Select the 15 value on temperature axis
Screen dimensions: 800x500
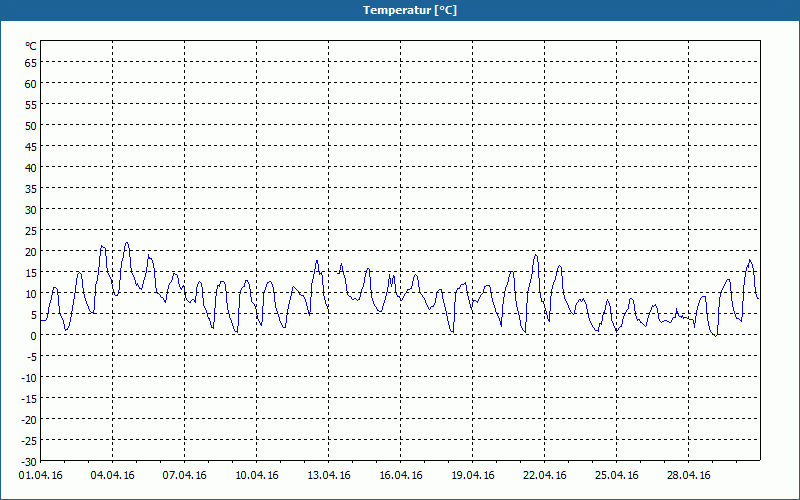click(31, 273)
